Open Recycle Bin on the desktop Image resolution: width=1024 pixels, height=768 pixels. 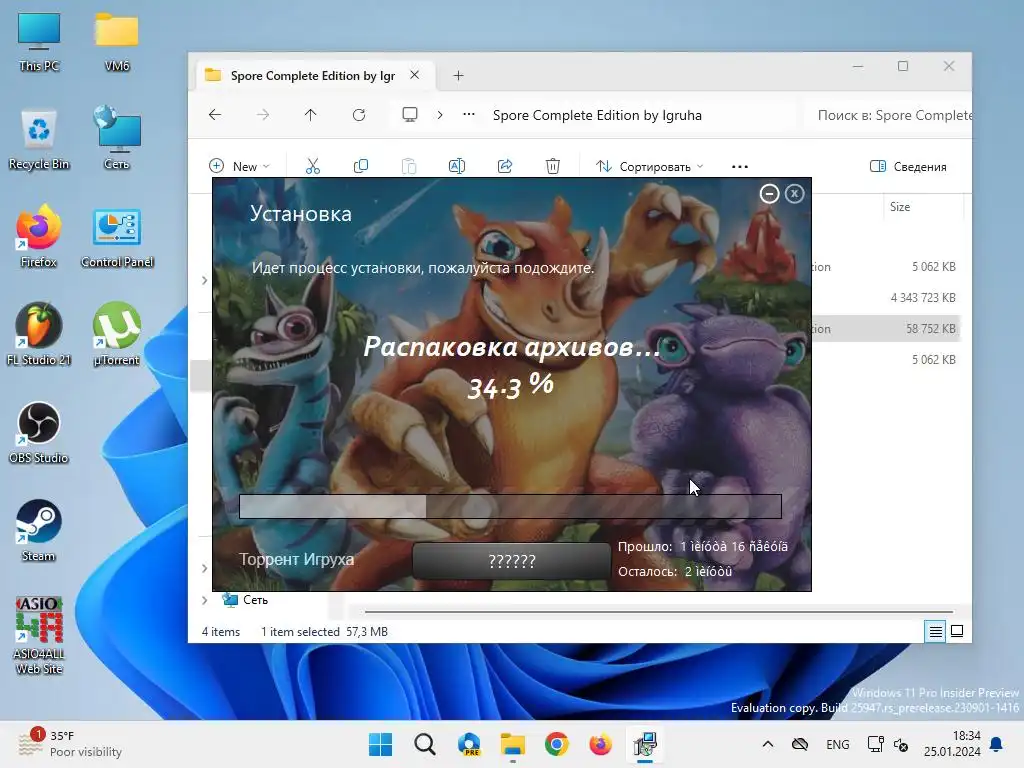(39, 138)
